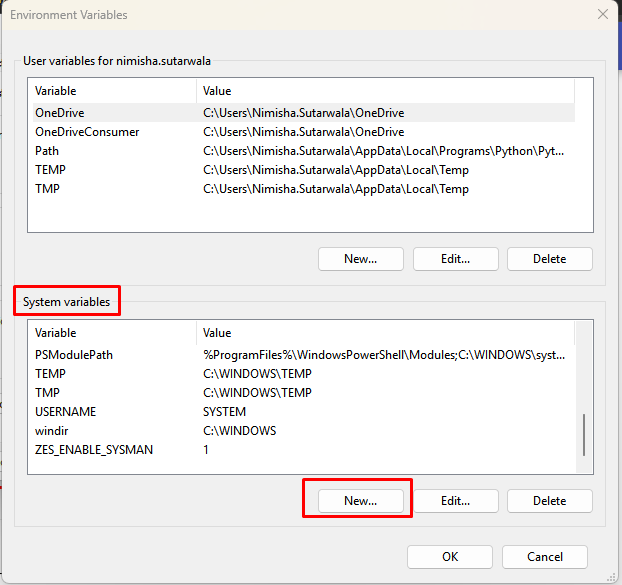
Task: Select the ZES_ENABLE_SYSMAN system variable
Action: tap(94, 450)
